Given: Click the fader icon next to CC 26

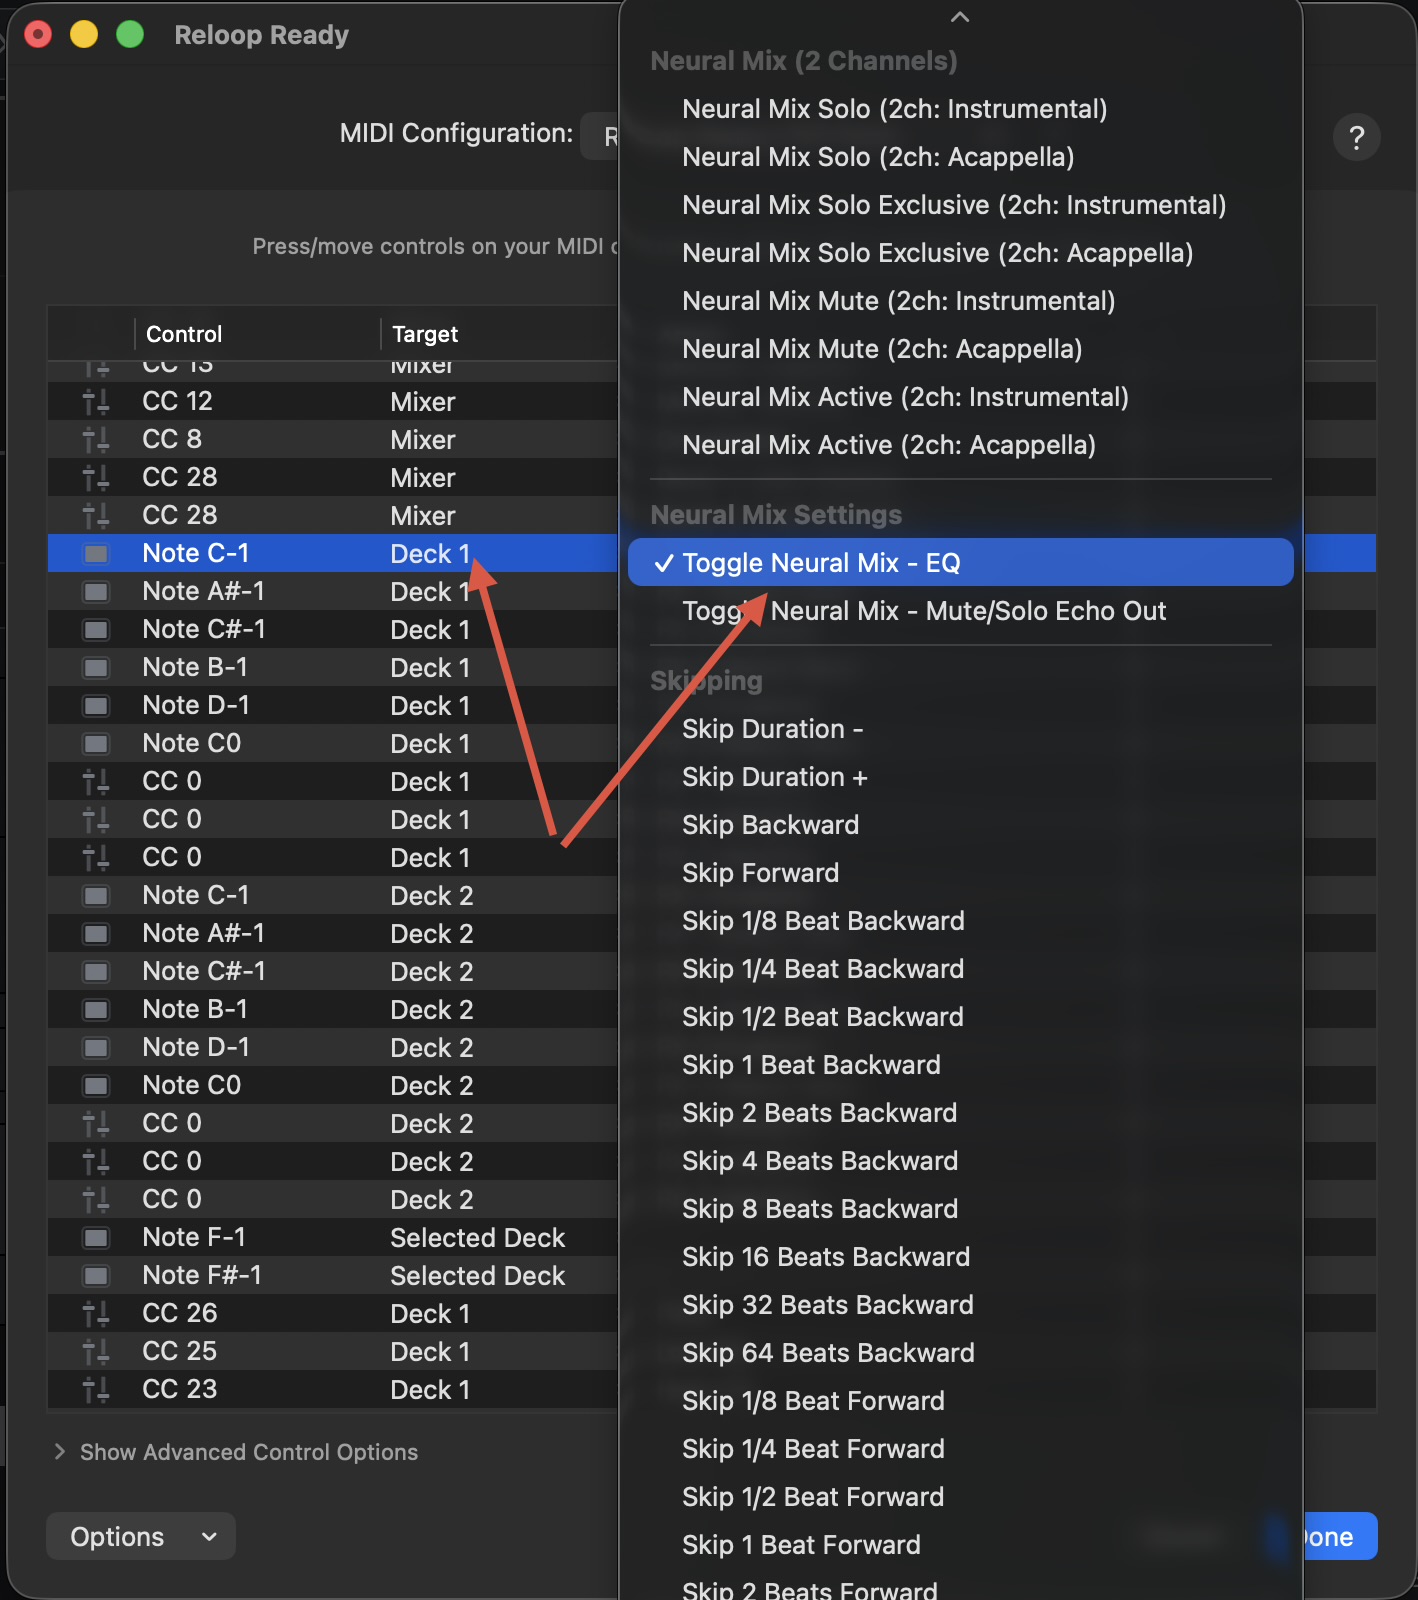Looking at the screenshot, I should coord(96,1314).
